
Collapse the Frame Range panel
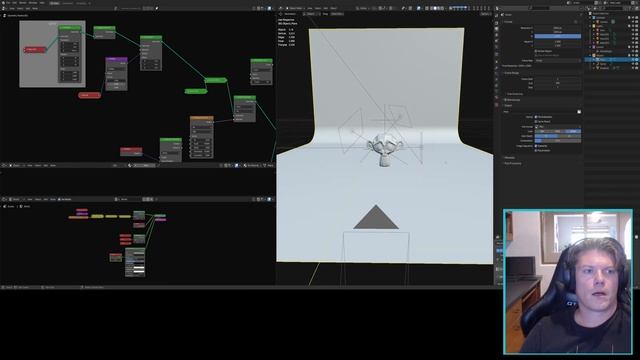pos(511,73)
